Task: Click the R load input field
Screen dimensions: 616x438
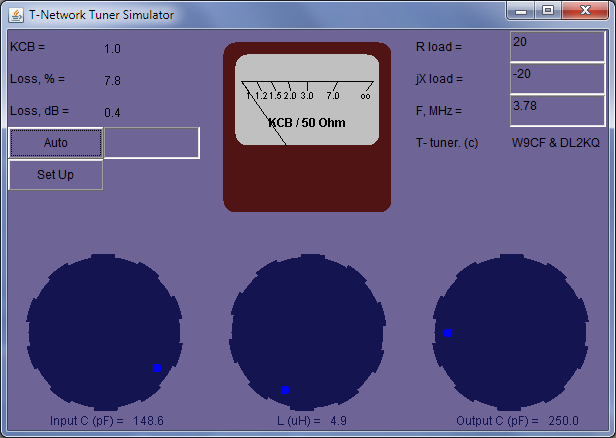Action: (x=557, y=47)
